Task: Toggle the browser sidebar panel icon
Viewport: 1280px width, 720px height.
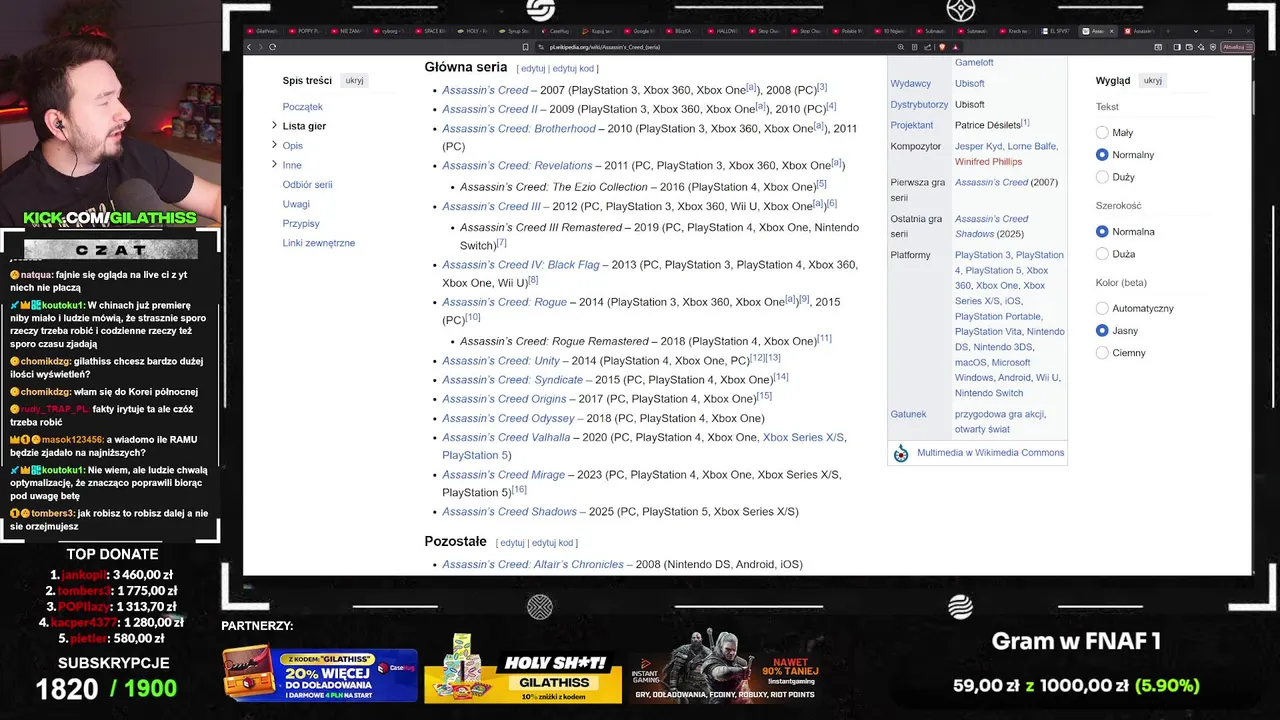Action: [x=1177, y=47]
